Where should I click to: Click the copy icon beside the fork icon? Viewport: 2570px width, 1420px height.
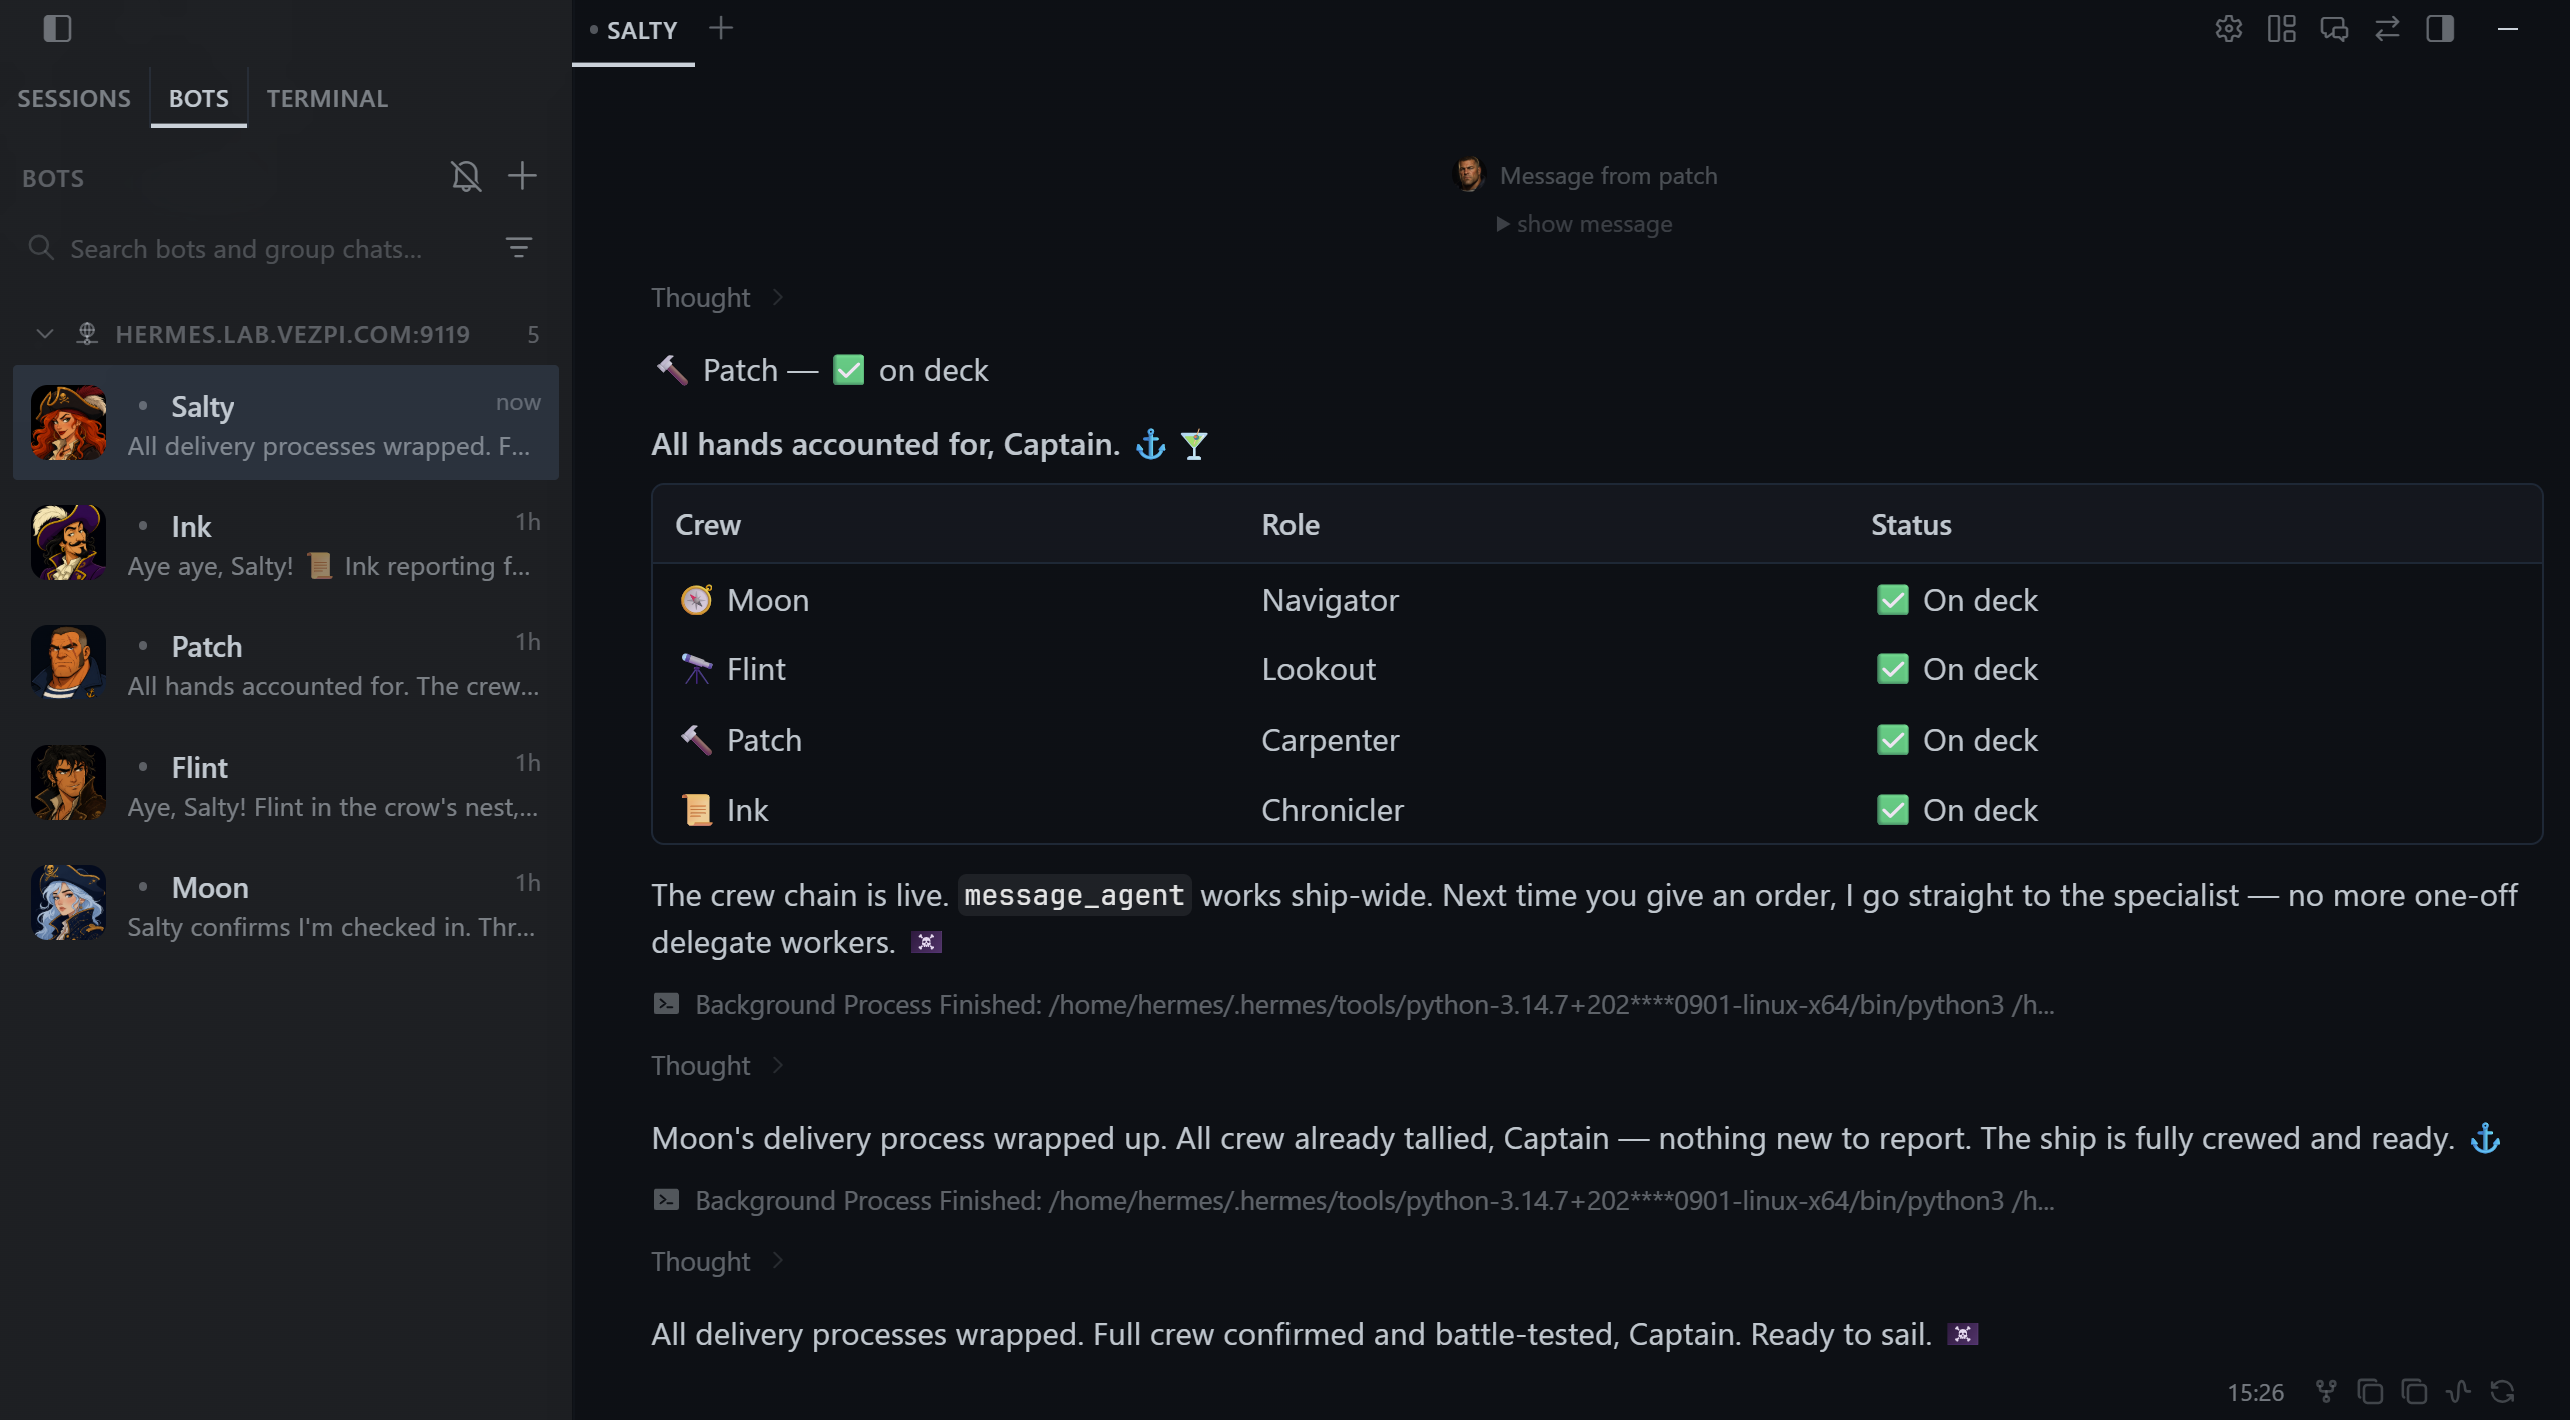[x=2370, y=1391]
